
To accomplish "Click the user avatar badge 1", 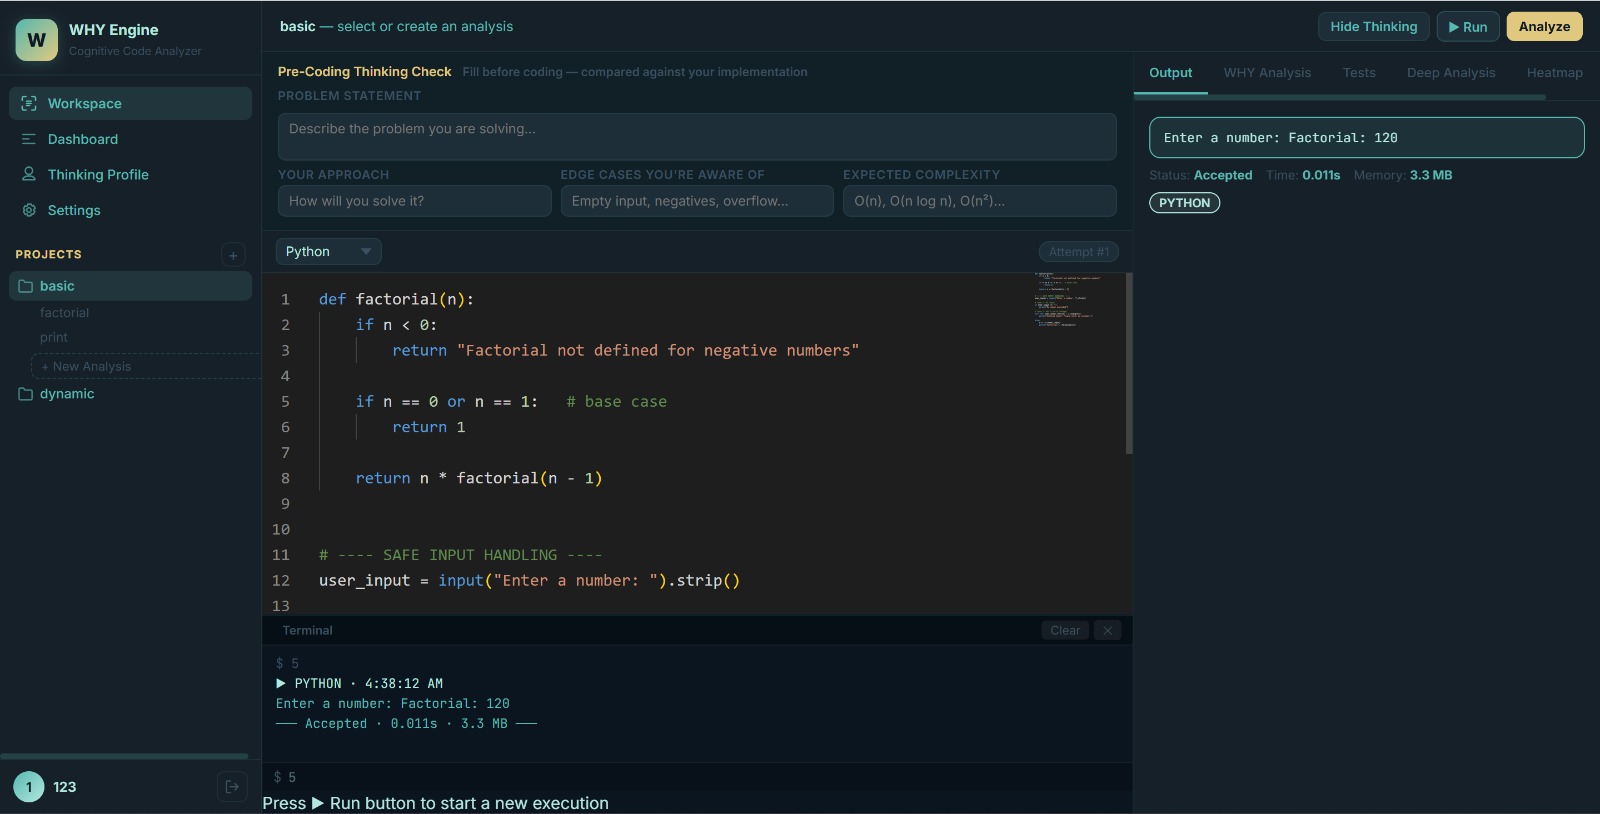I will pyautogui.click(x=29, y=787).
